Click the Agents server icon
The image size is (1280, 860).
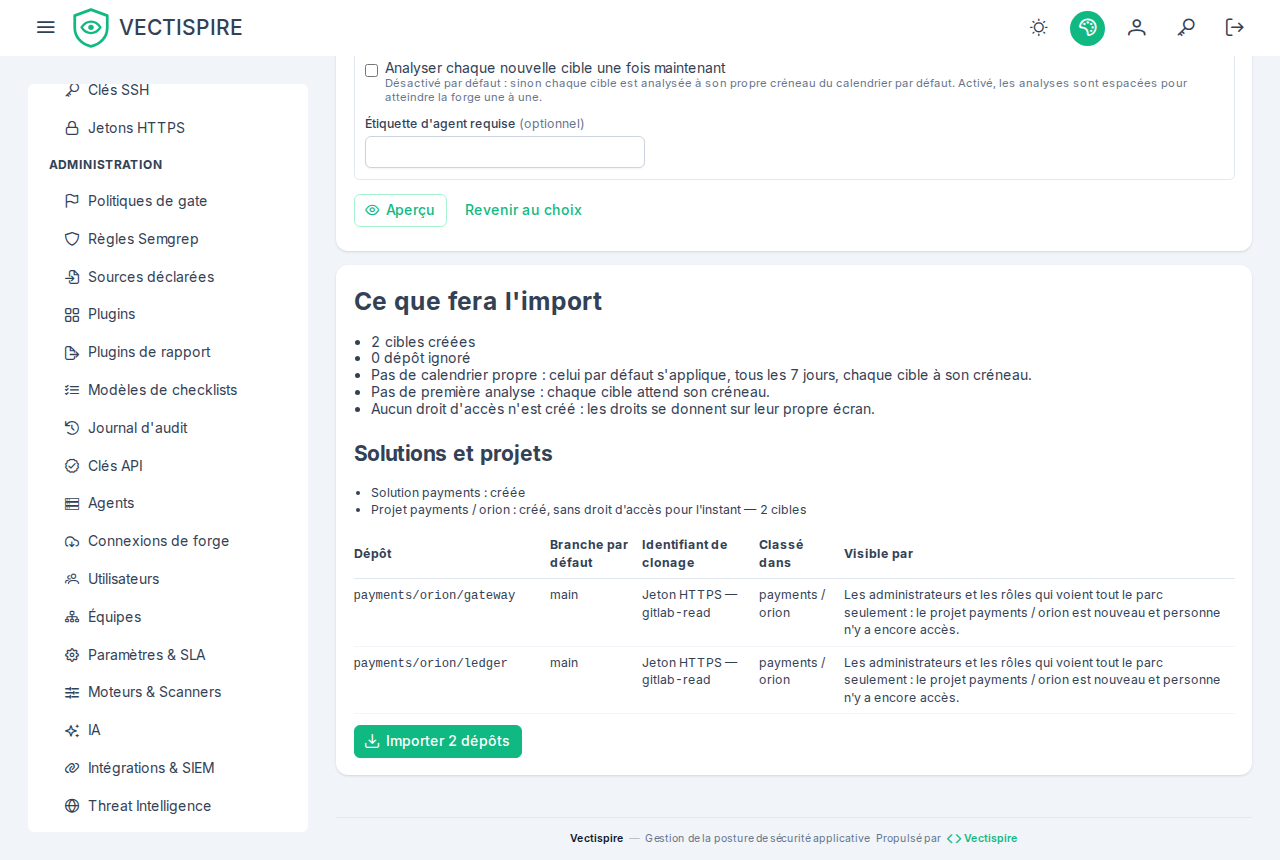(x=72, y=503)
